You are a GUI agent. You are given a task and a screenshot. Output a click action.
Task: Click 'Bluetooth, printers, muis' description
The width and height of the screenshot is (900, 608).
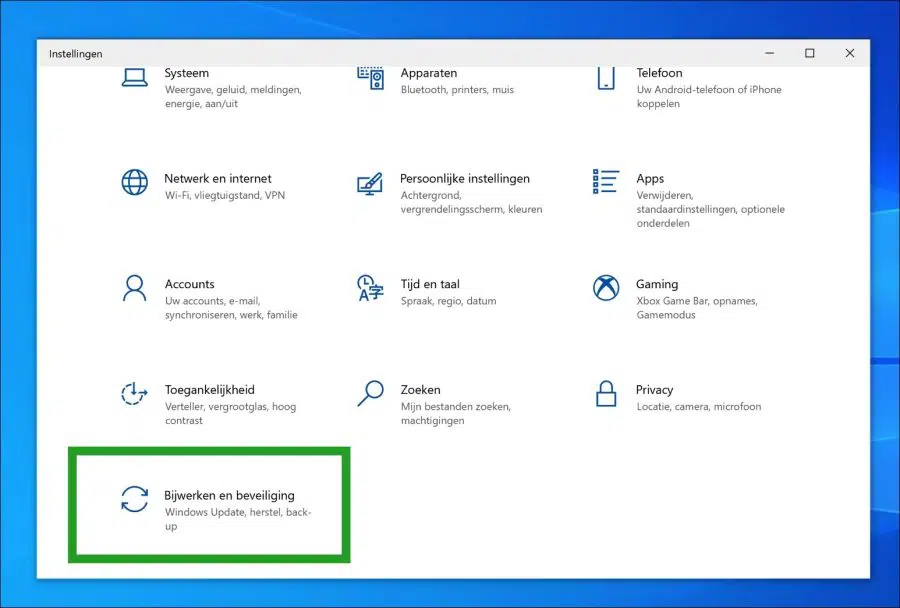457,90
